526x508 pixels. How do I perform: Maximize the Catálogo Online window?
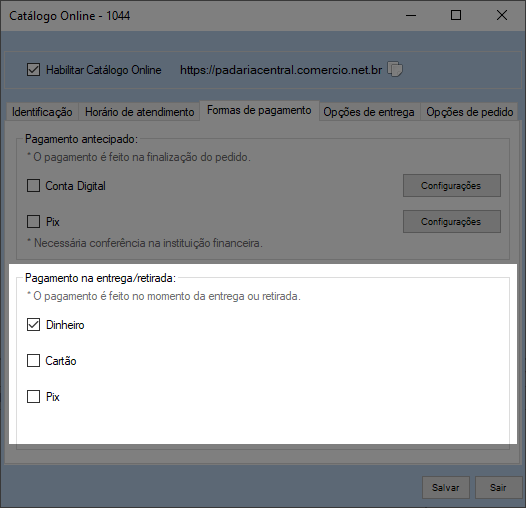pyautogui.click(x=456, y=15)
